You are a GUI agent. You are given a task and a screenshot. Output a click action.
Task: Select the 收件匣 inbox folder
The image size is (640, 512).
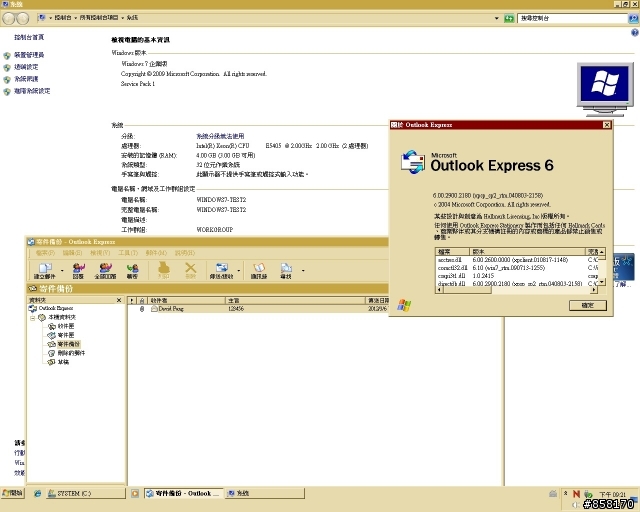[61, 326]
